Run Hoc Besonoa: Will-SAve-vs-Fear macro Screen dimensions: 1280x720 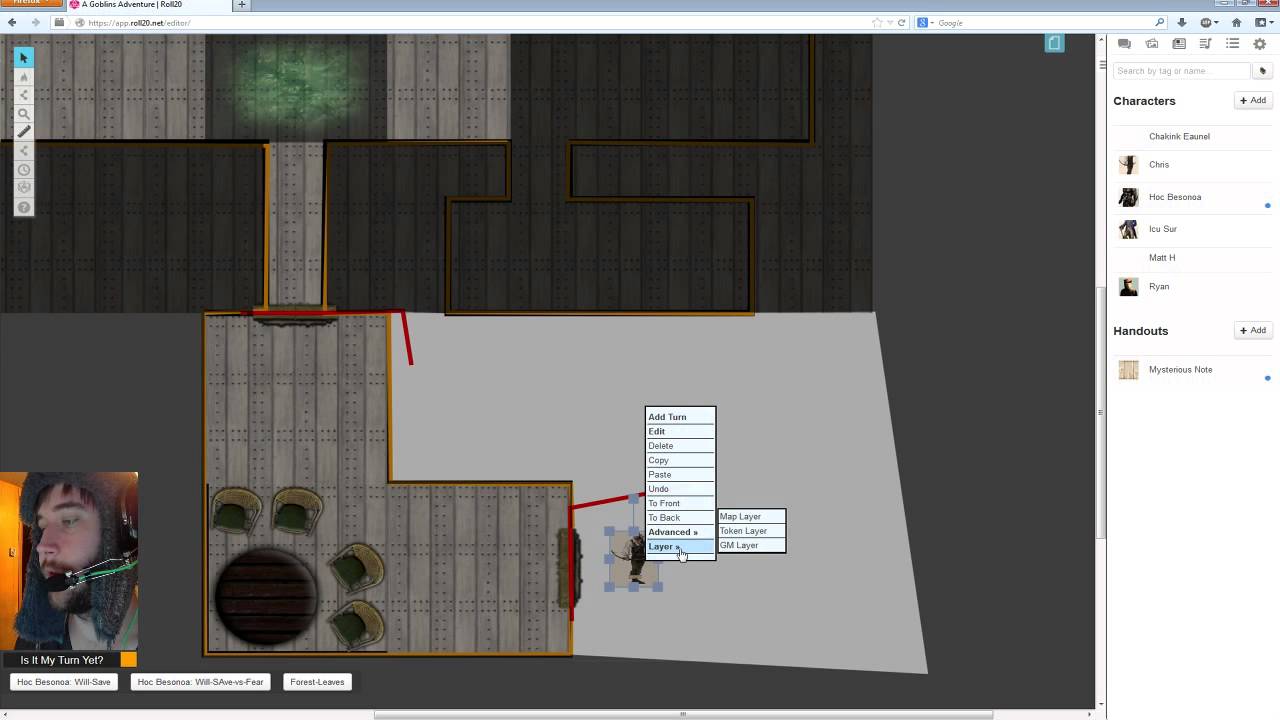coord(200,682)
